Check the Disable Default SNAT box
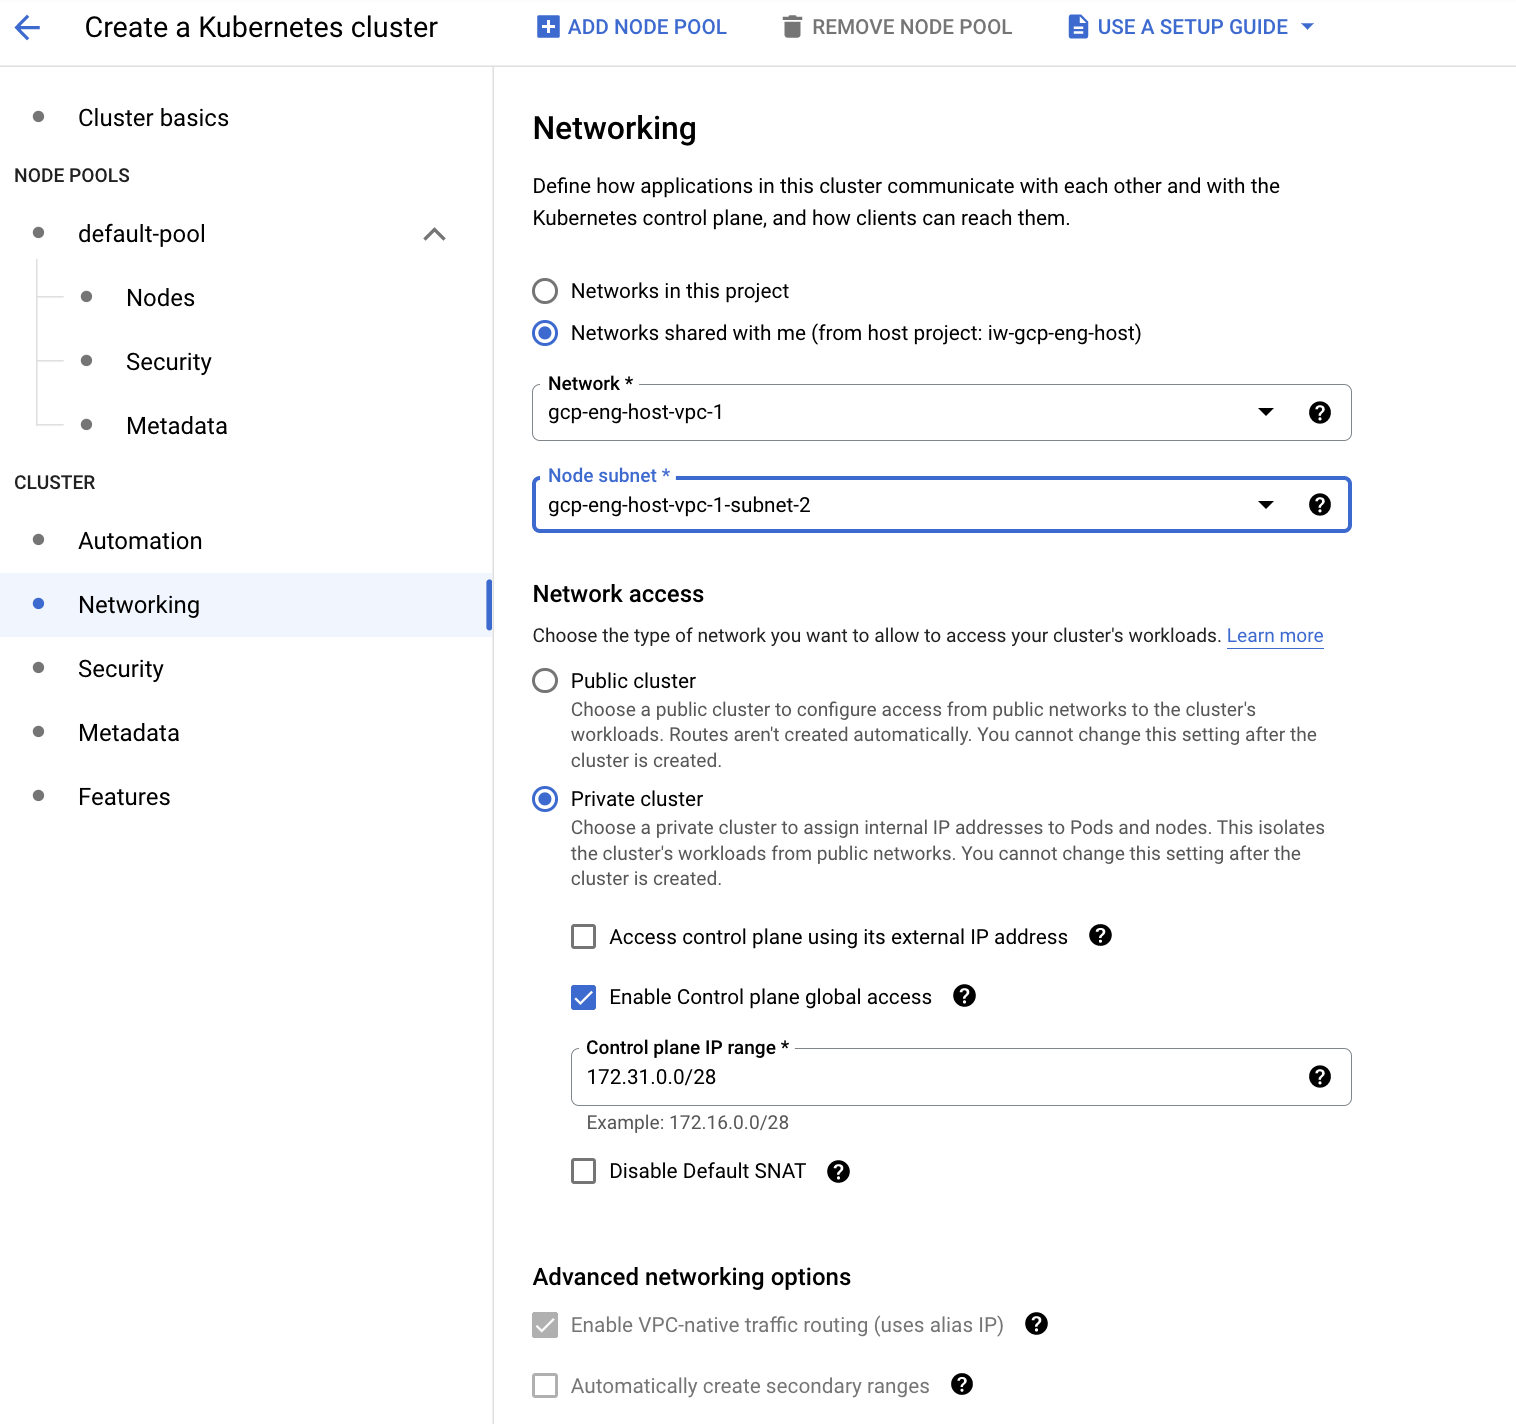The height and width of the screenshot is (1424, 1516). [583, 1171]
